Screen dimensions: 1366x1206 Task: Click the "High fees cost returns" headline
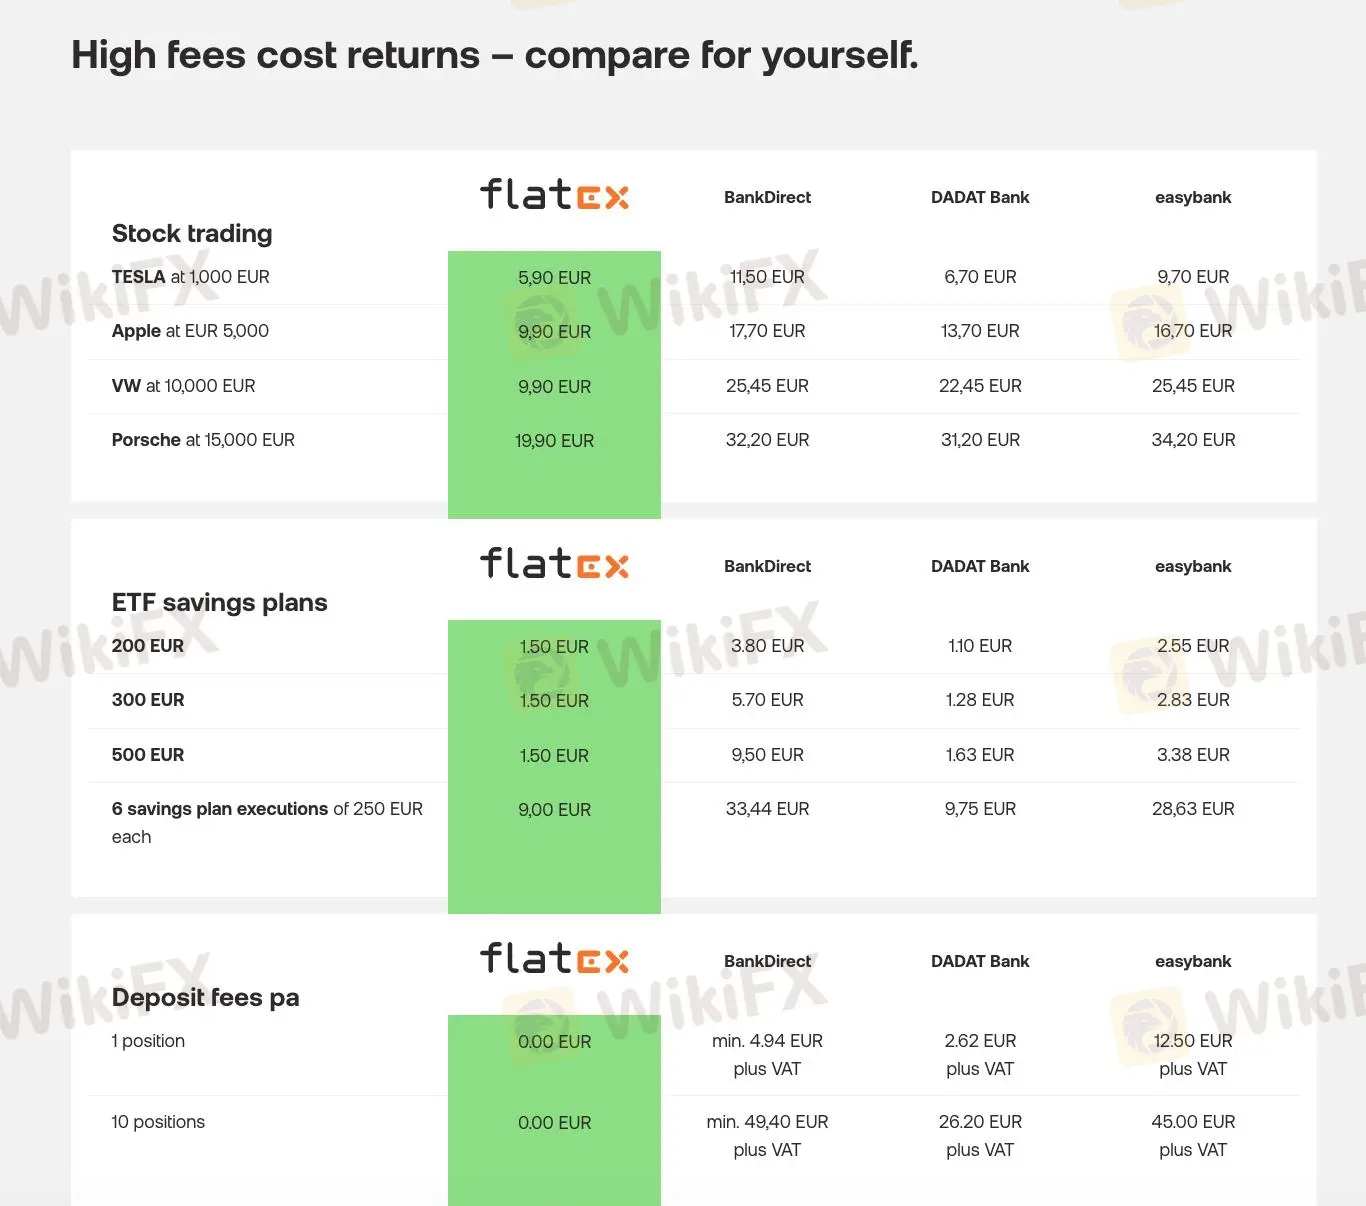(x=494, y=55)
